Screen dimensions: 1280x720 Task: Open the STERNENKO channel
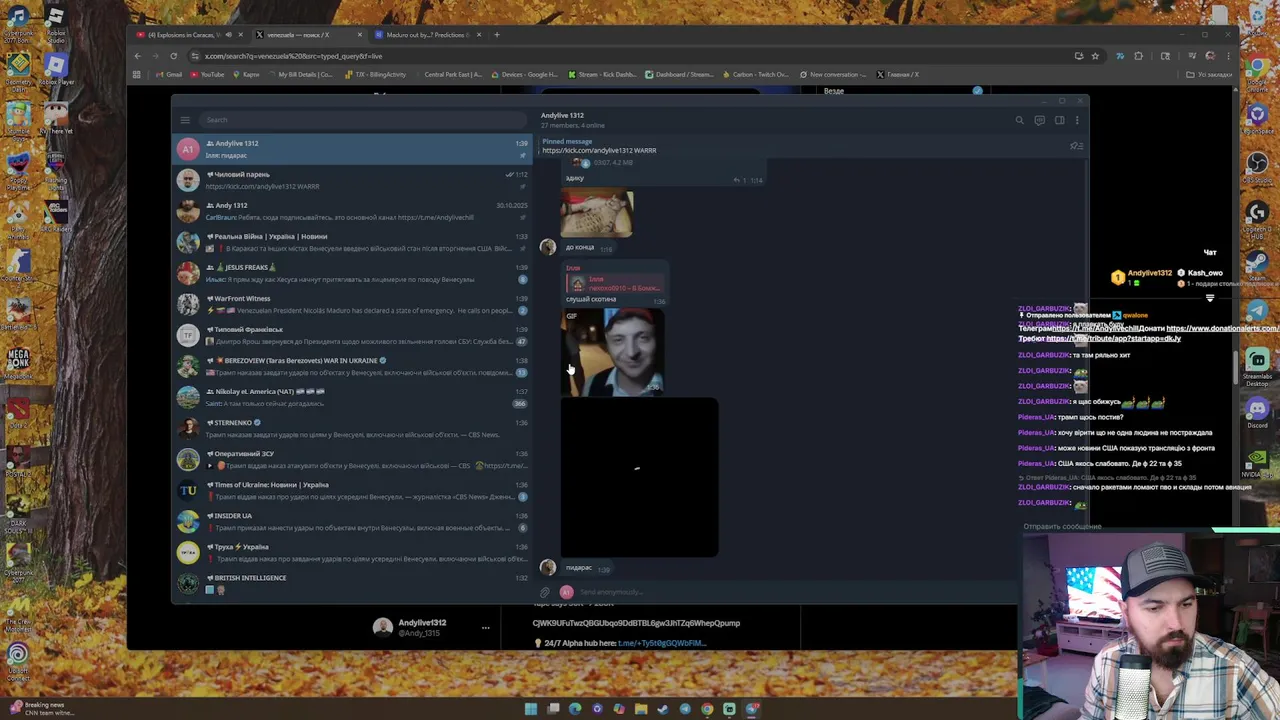(x=352, y=428)
